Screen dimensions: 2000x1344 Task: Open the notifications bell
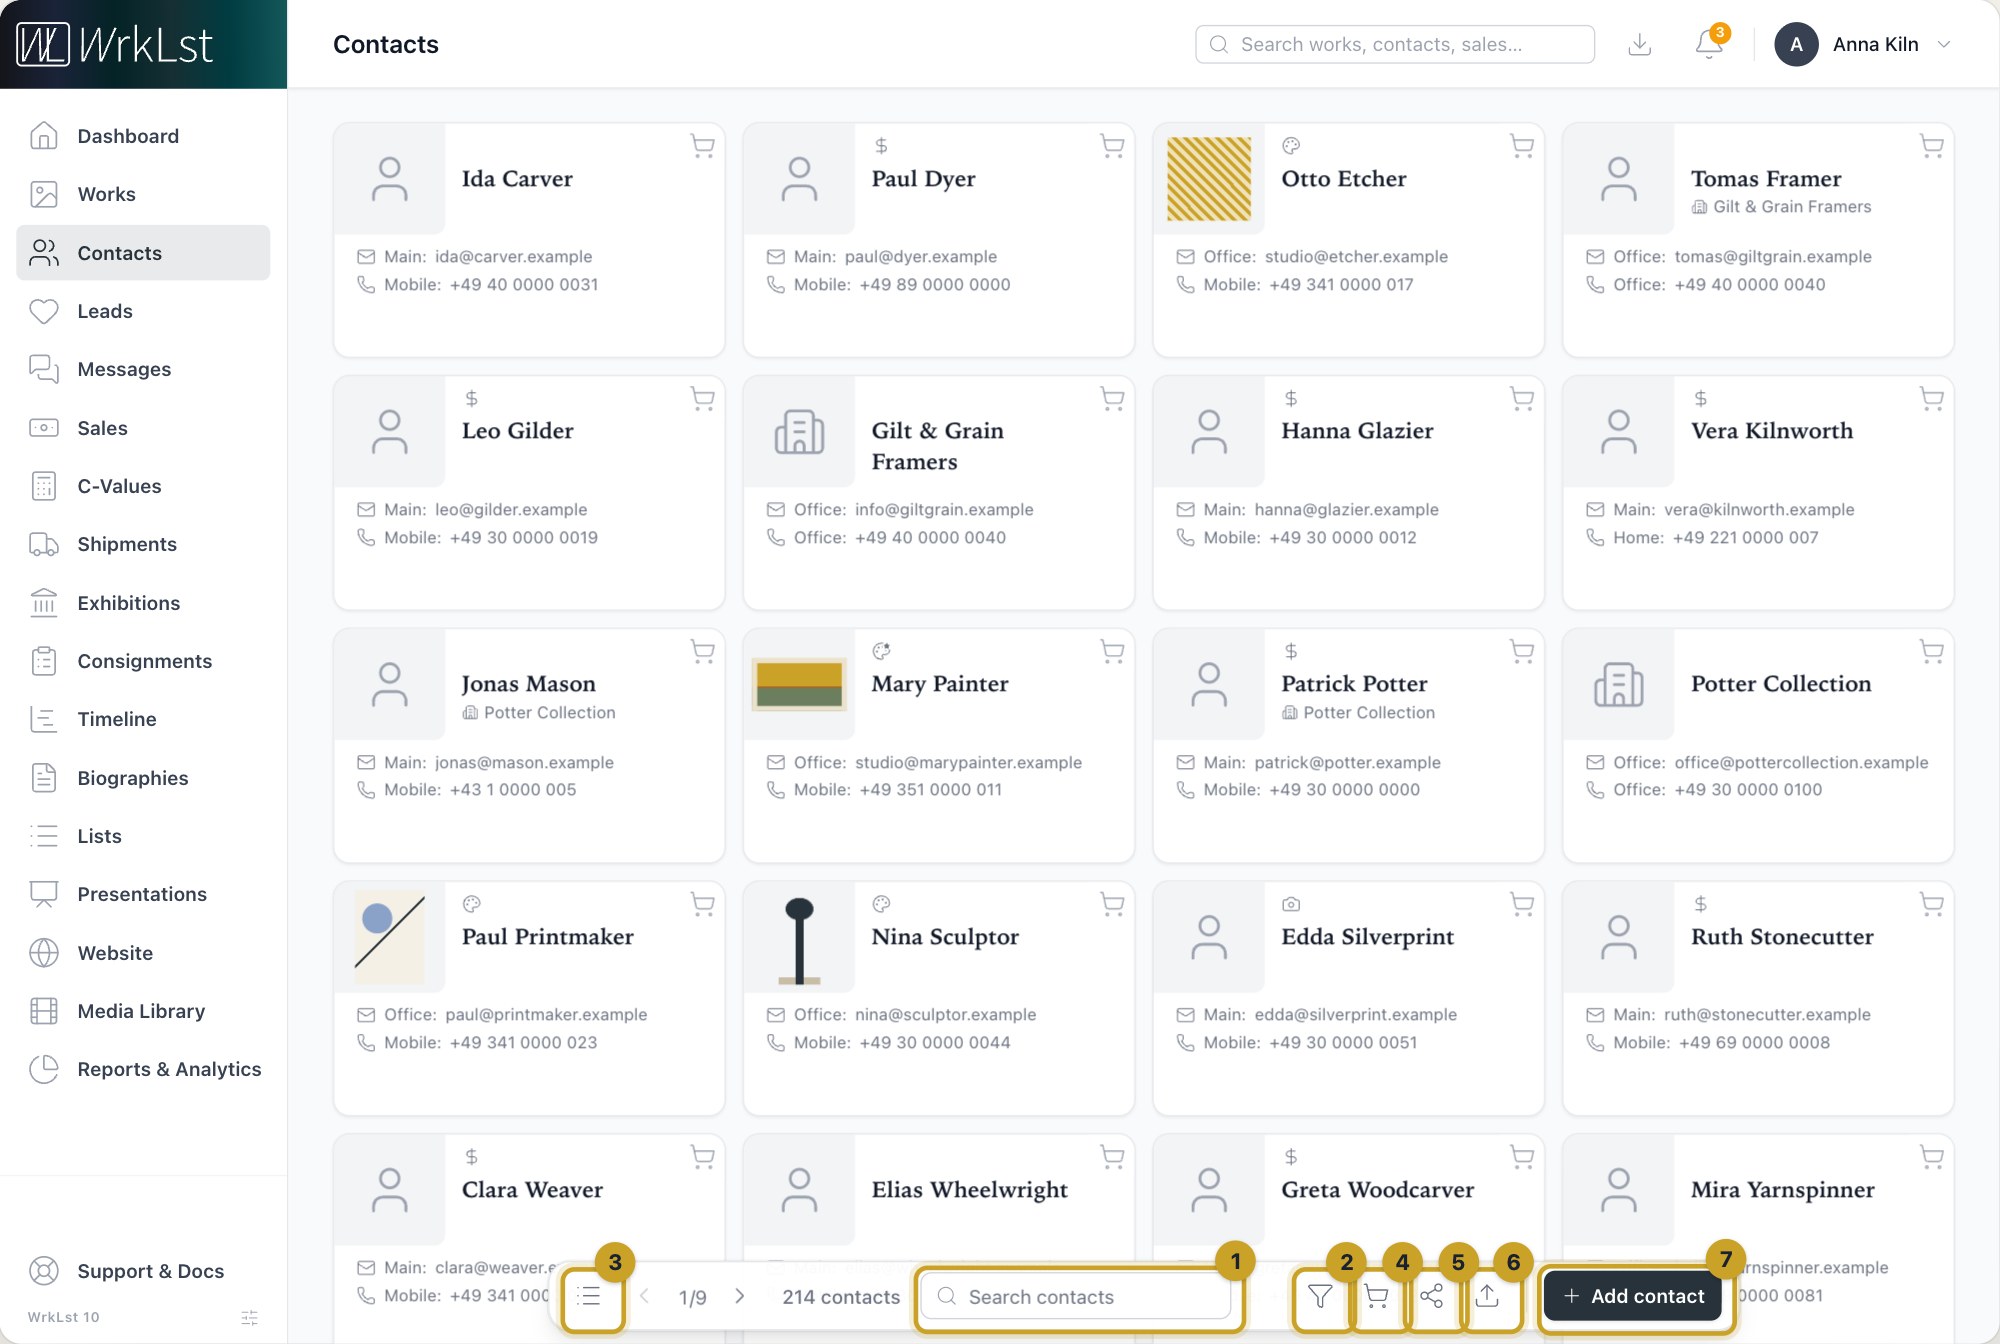pyautogui.click(x=1709, y=44)
